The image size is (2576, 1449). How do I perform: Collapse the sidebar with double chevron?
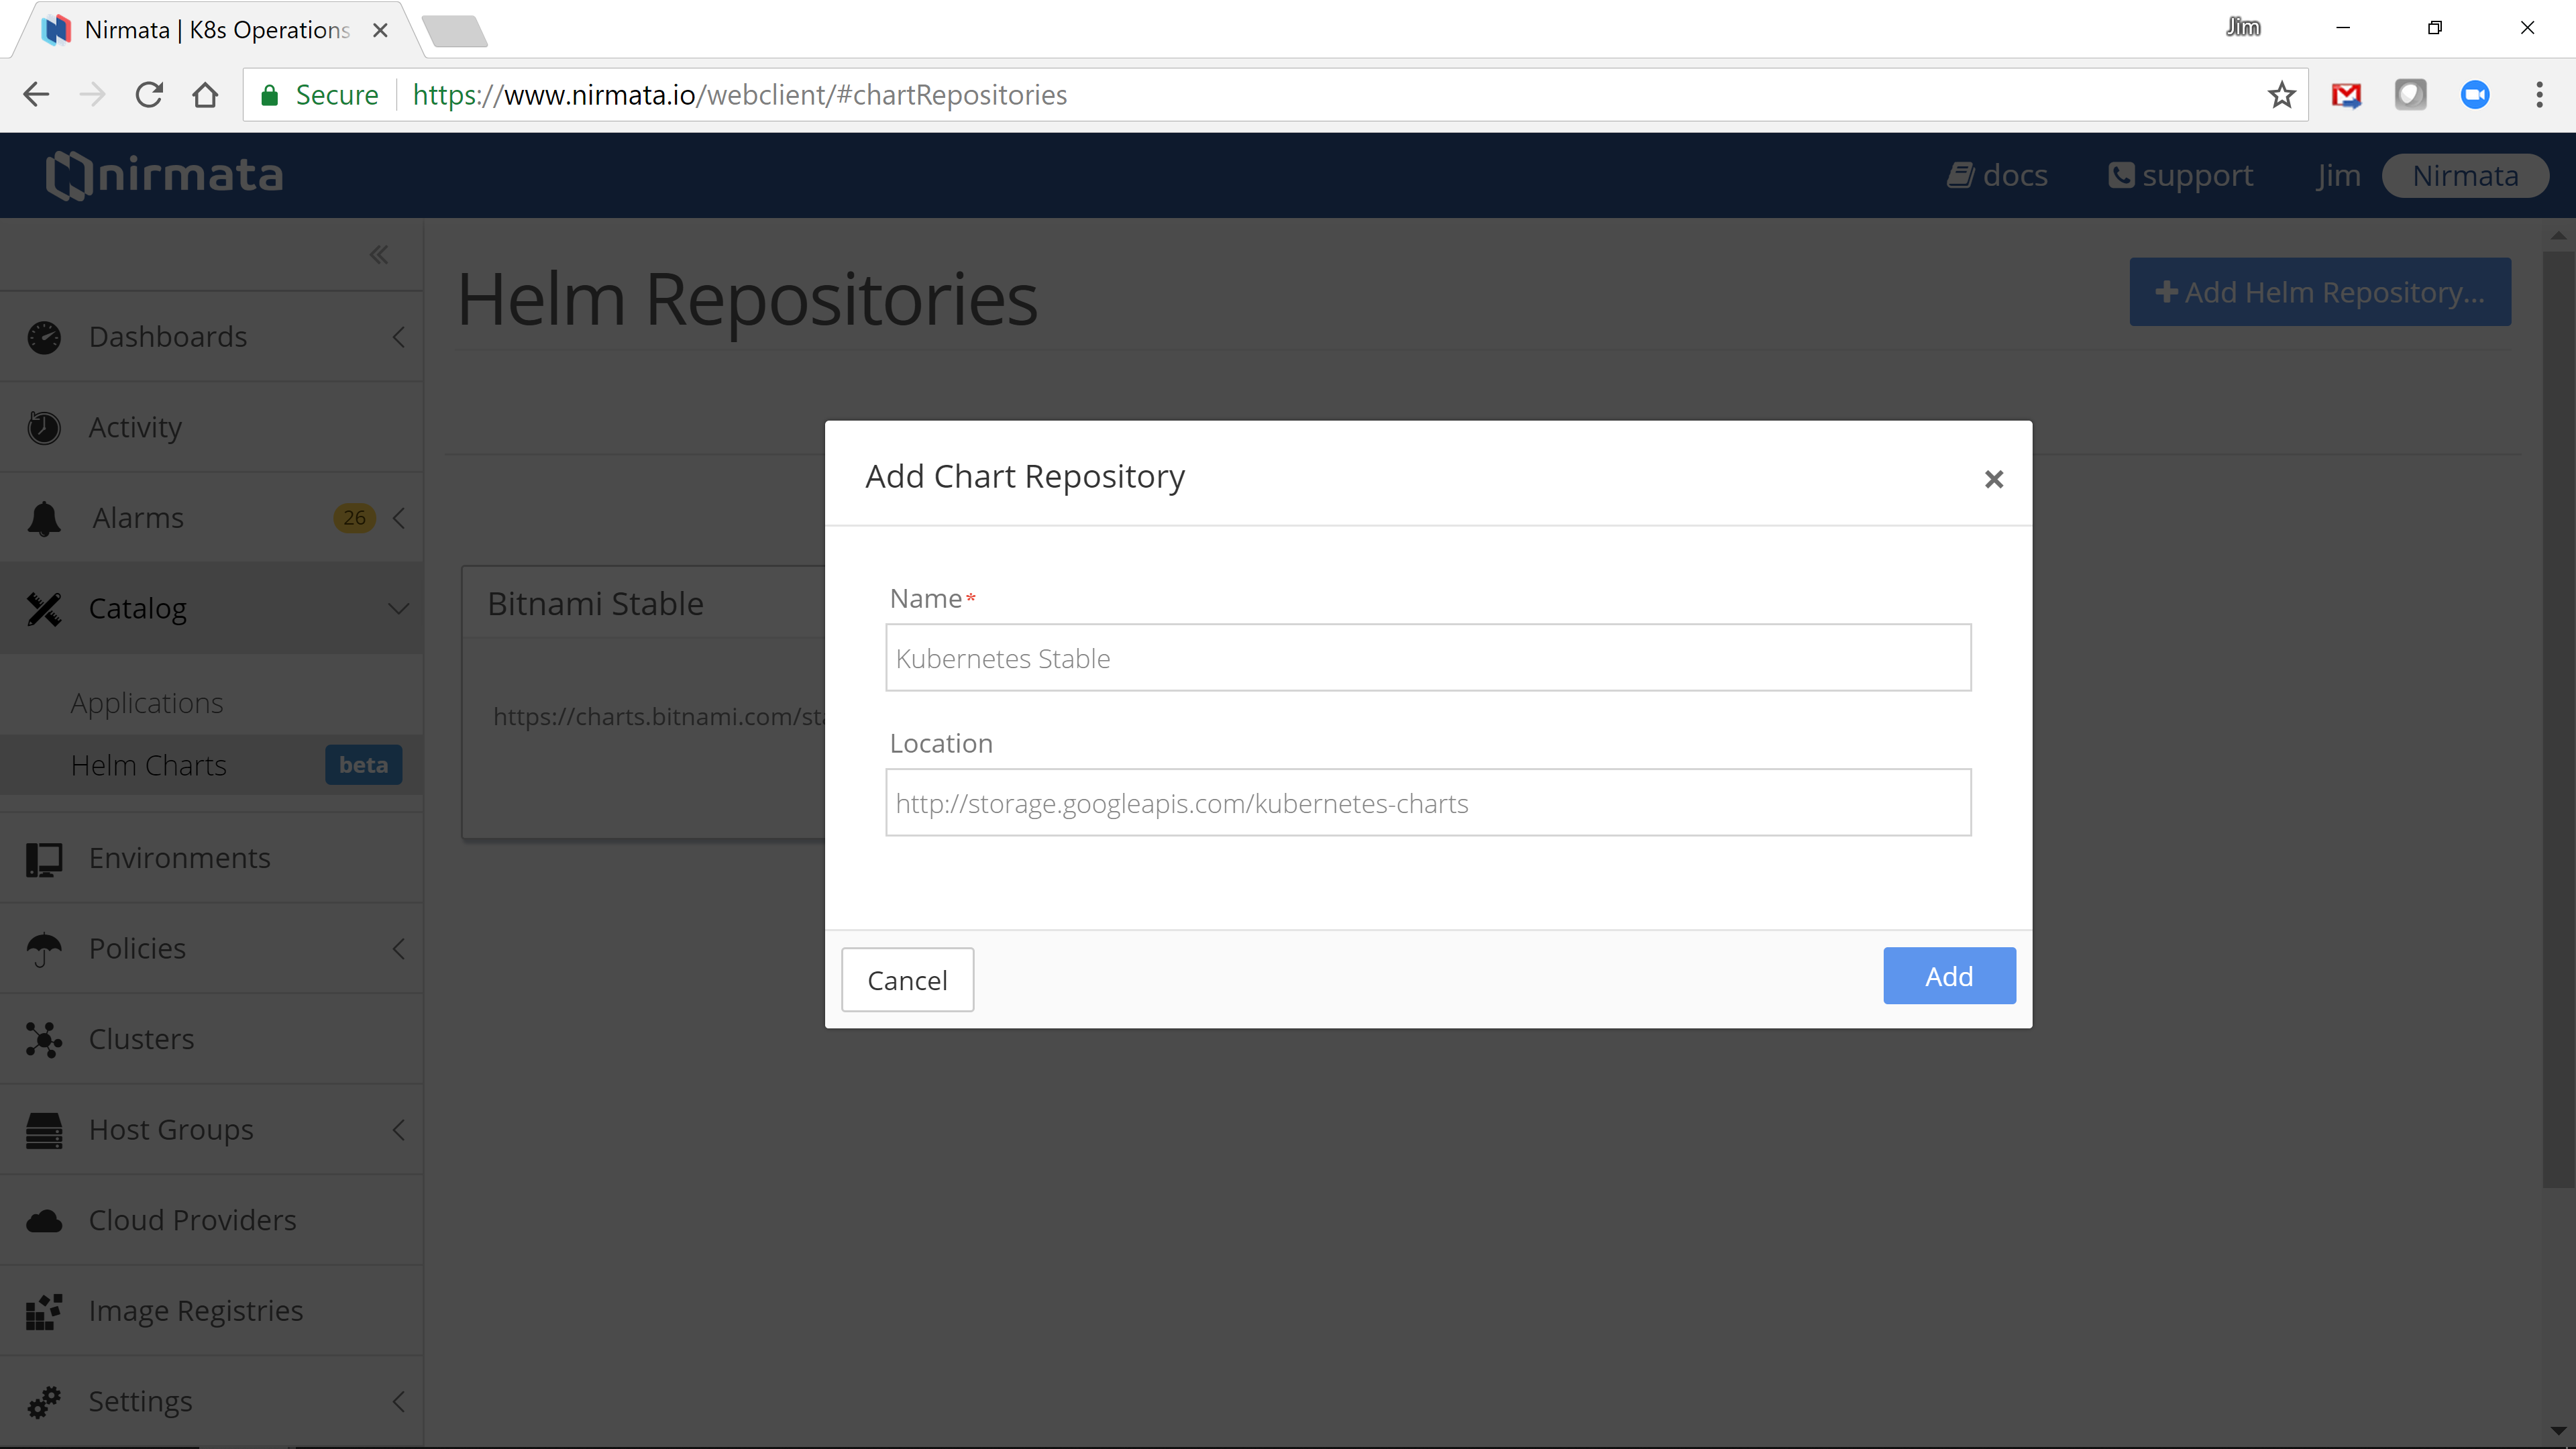pyautogui.click(x=378, y=254)
